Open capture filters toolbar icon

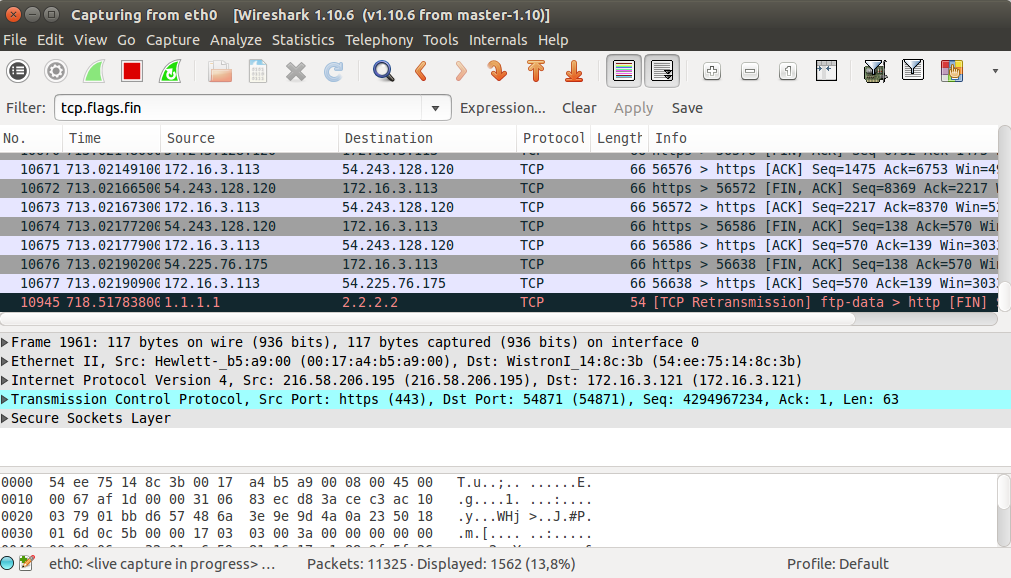[875, 71]
